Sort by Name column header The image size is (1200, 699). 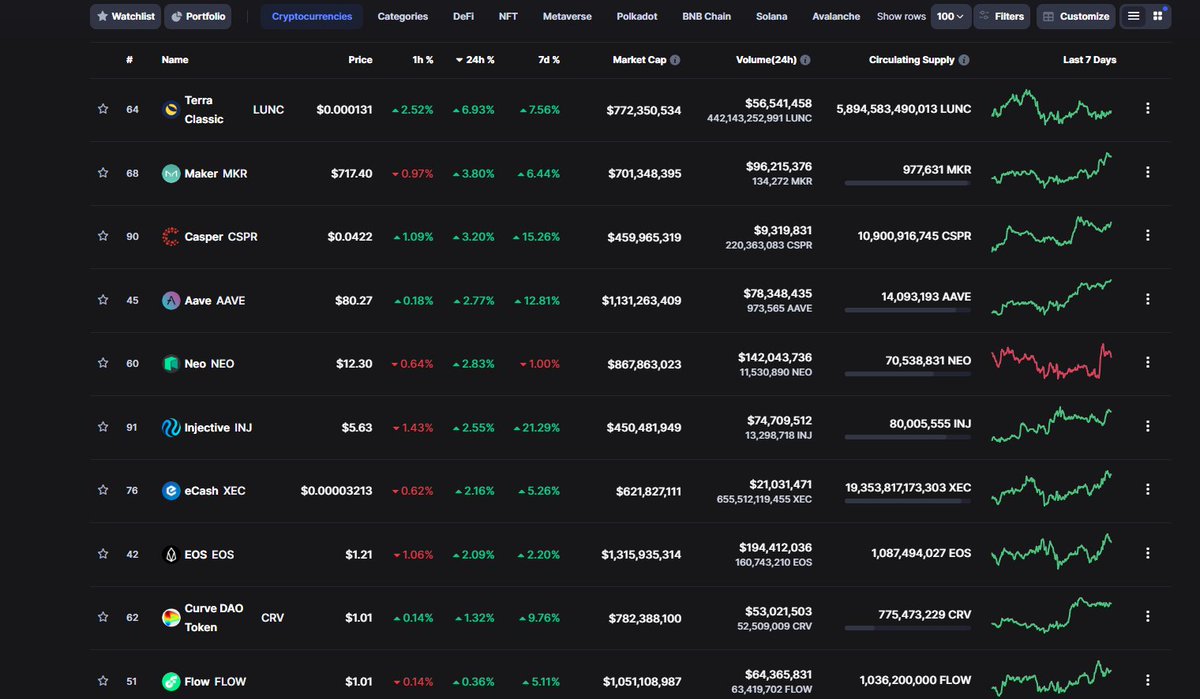(175, 60)
